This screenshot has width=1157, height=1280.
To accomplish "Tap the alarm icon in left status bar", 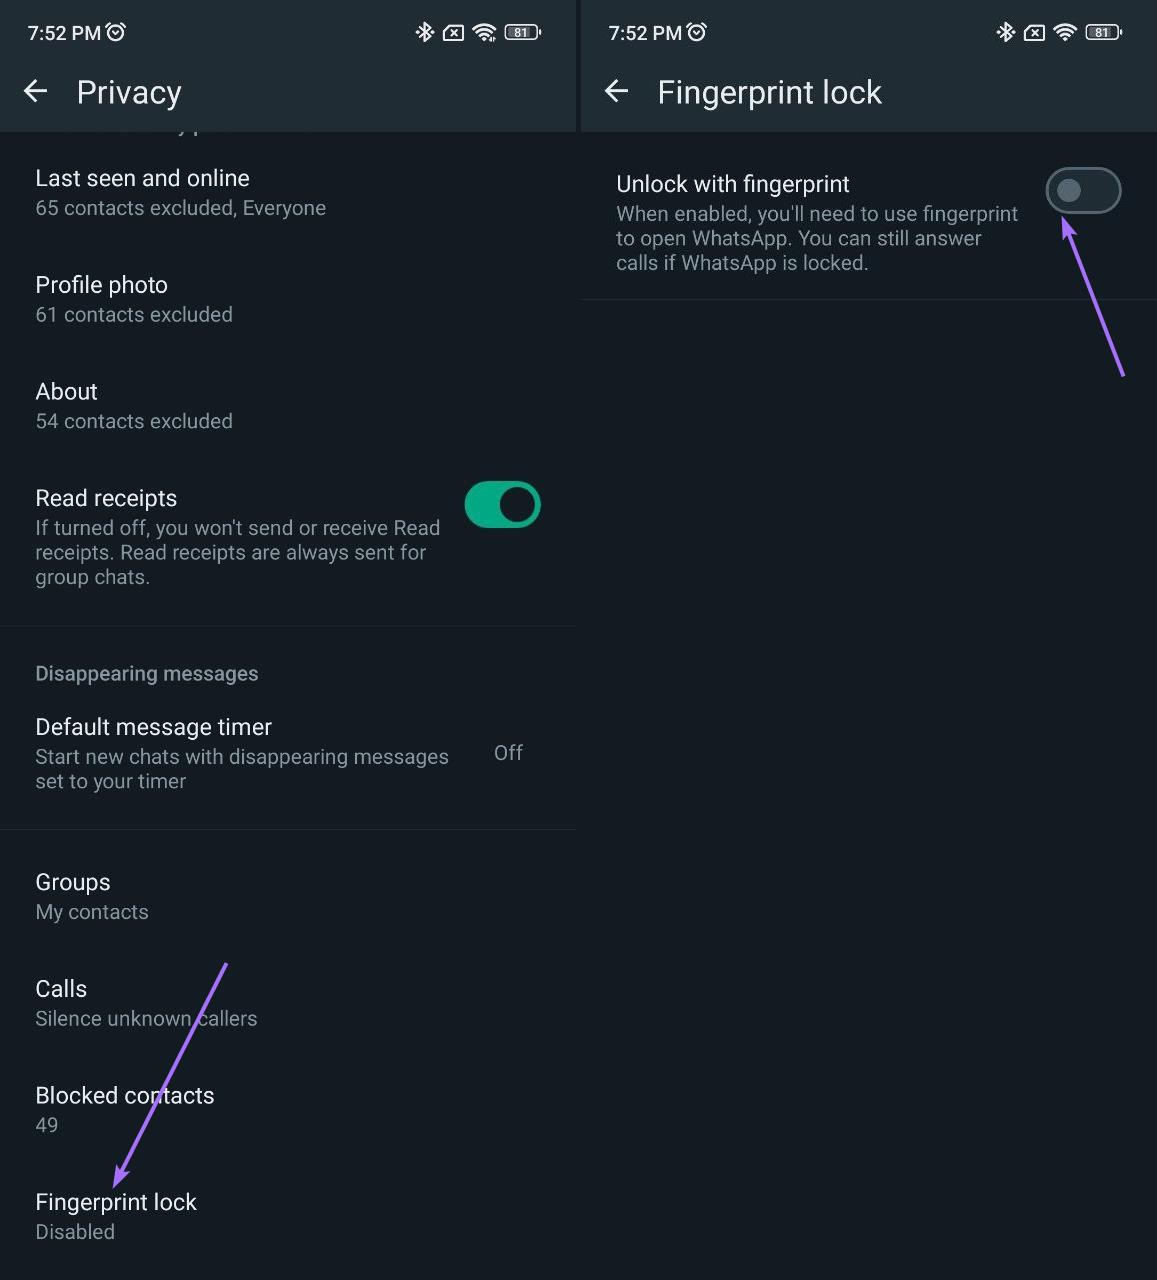I will 116,32.
